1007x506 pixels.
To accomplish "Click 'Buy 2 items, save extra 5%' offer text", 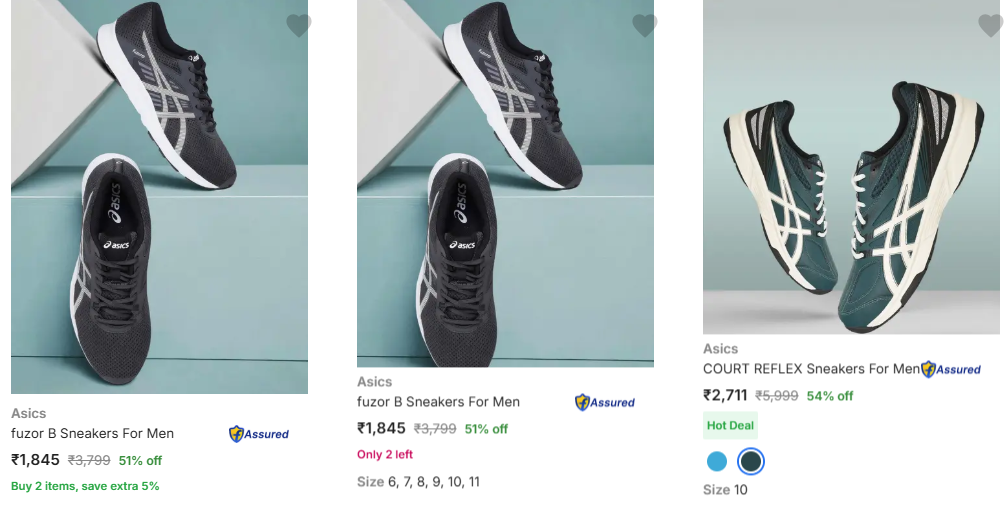I will 85,486.
